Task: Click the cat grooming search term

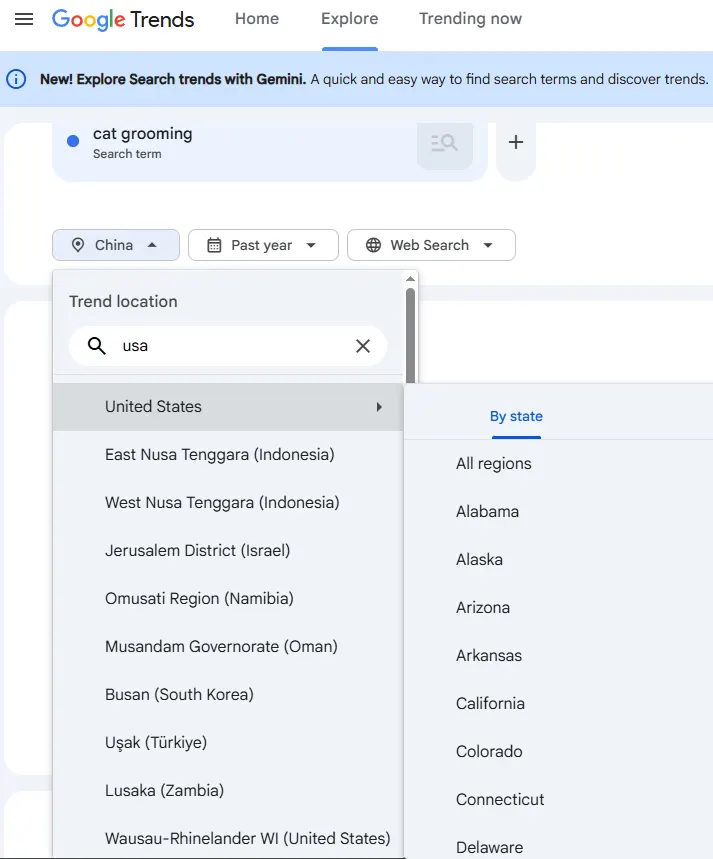Action: click(x=142, y=142)
